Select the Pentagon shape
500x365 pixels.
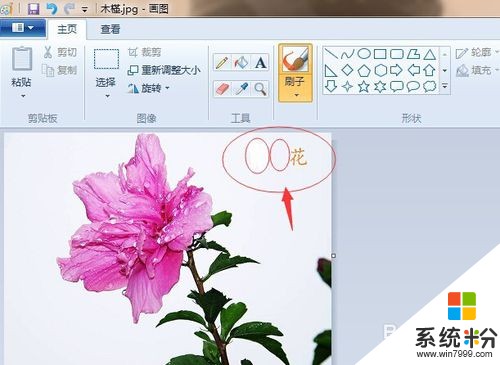pyautogui.click(x=364, y=71)
